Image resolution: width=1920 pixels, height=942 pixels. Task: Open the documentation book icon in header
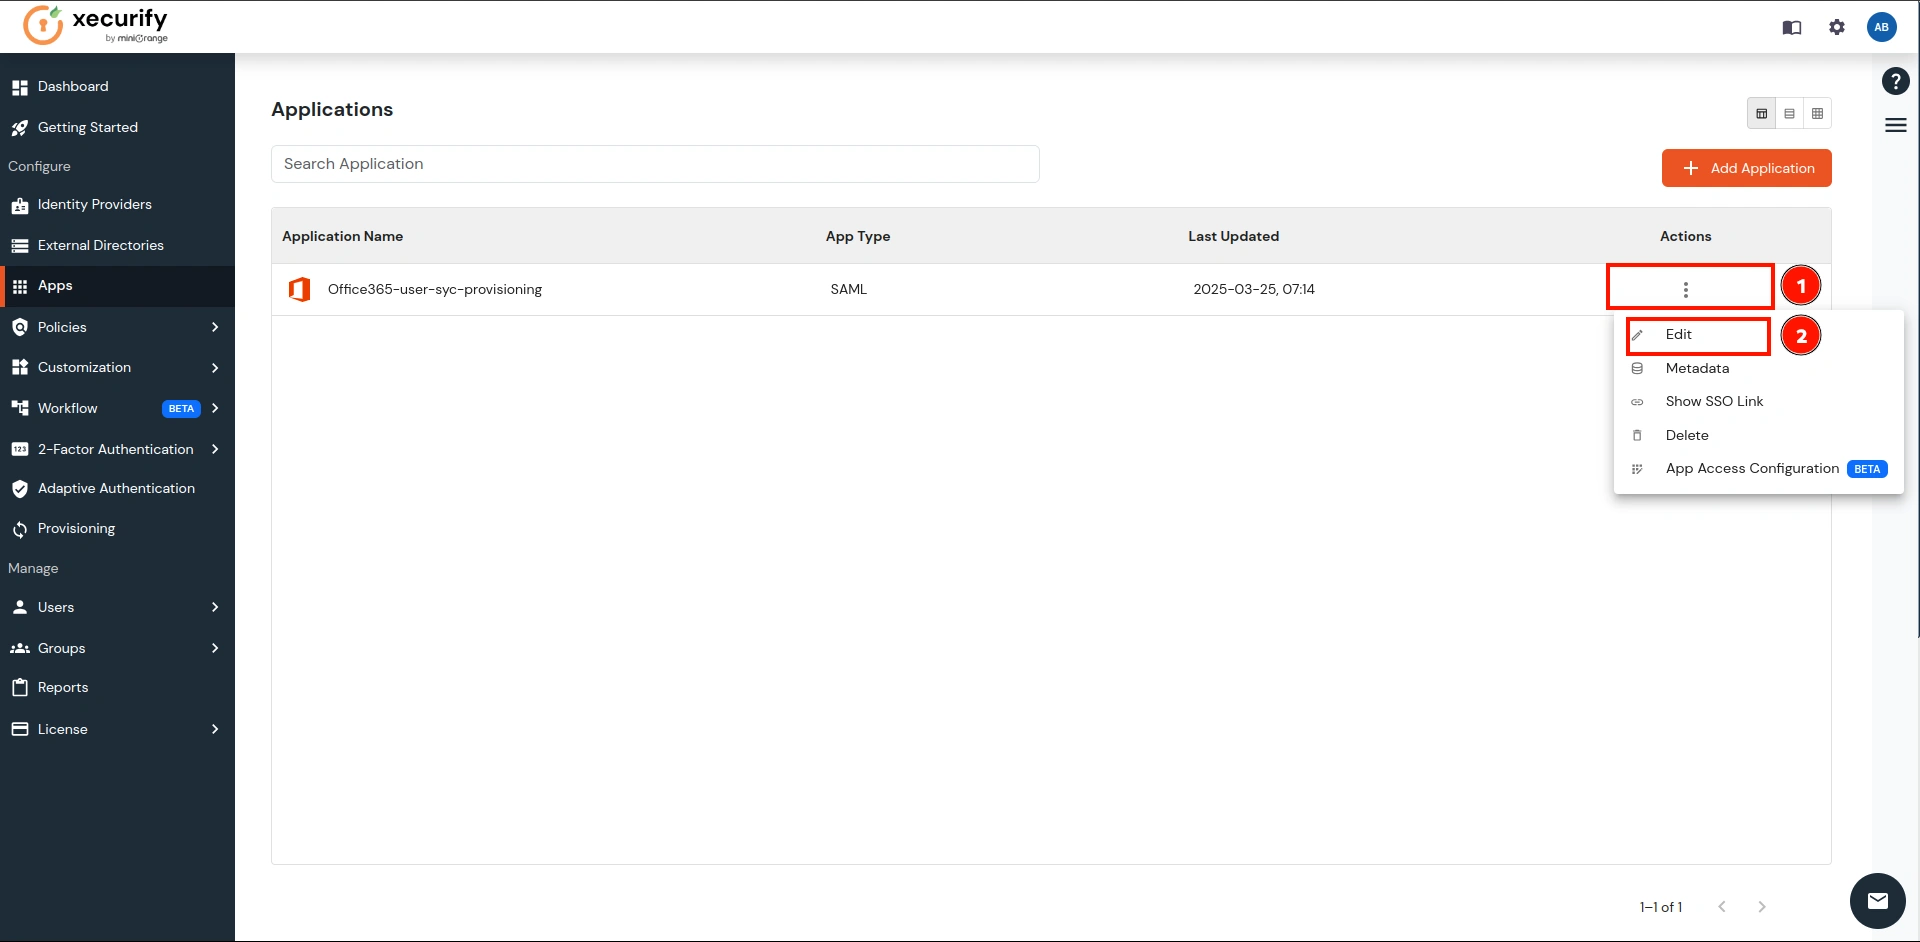(1792, 27)
